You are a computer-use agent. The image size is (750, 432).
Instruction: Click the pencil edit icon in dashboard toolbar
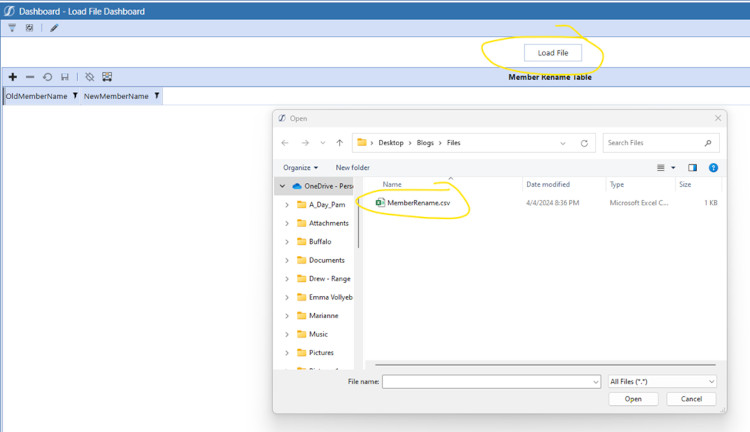(x=54, y=28)
